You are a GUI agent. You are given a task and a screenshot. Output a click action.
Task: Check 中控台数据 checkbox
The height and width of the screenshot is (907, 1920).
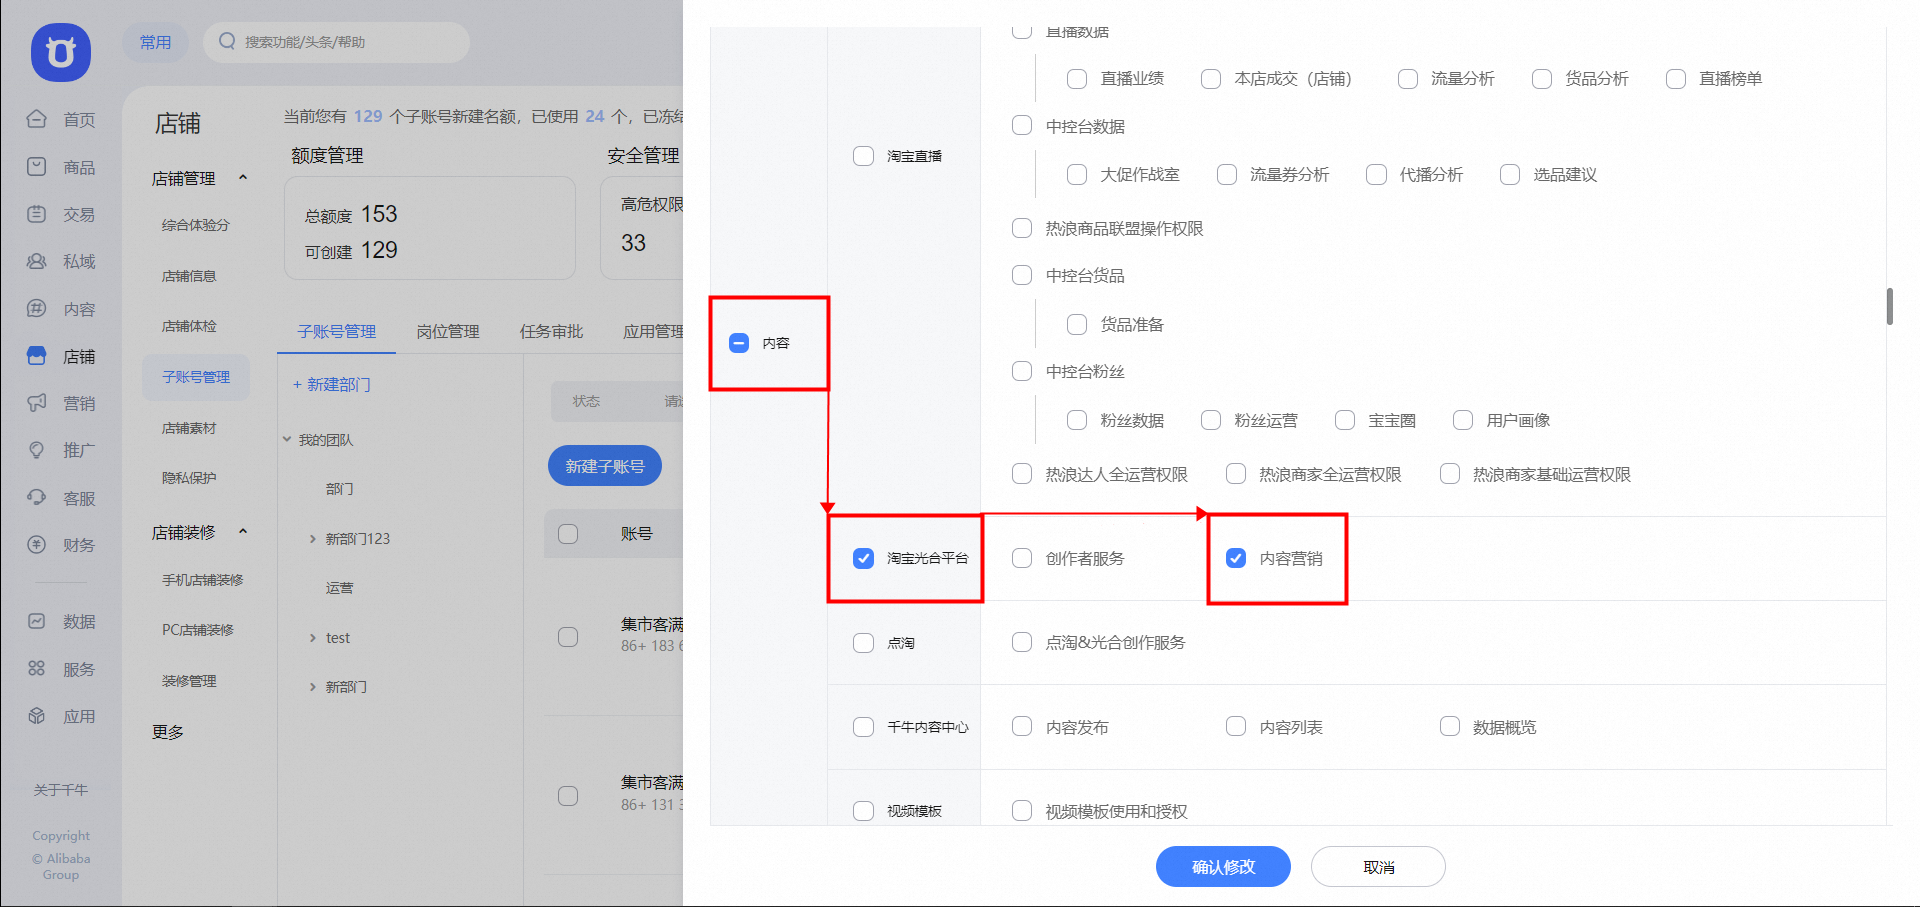tap(1022, 126)
